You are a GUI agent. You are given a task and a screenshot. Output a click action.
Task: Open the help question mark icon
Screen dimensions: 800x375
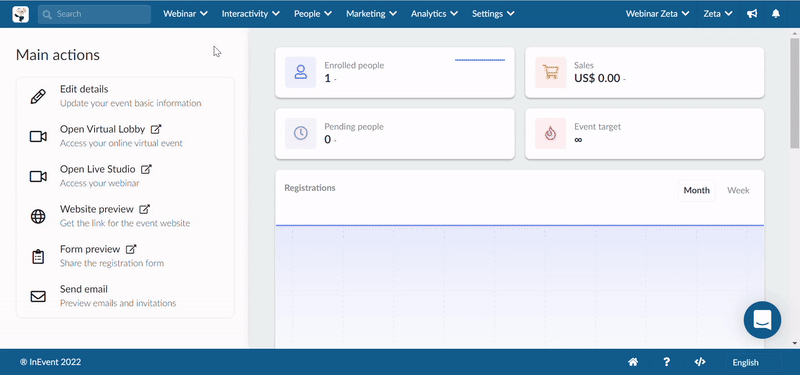click(666, 362)
